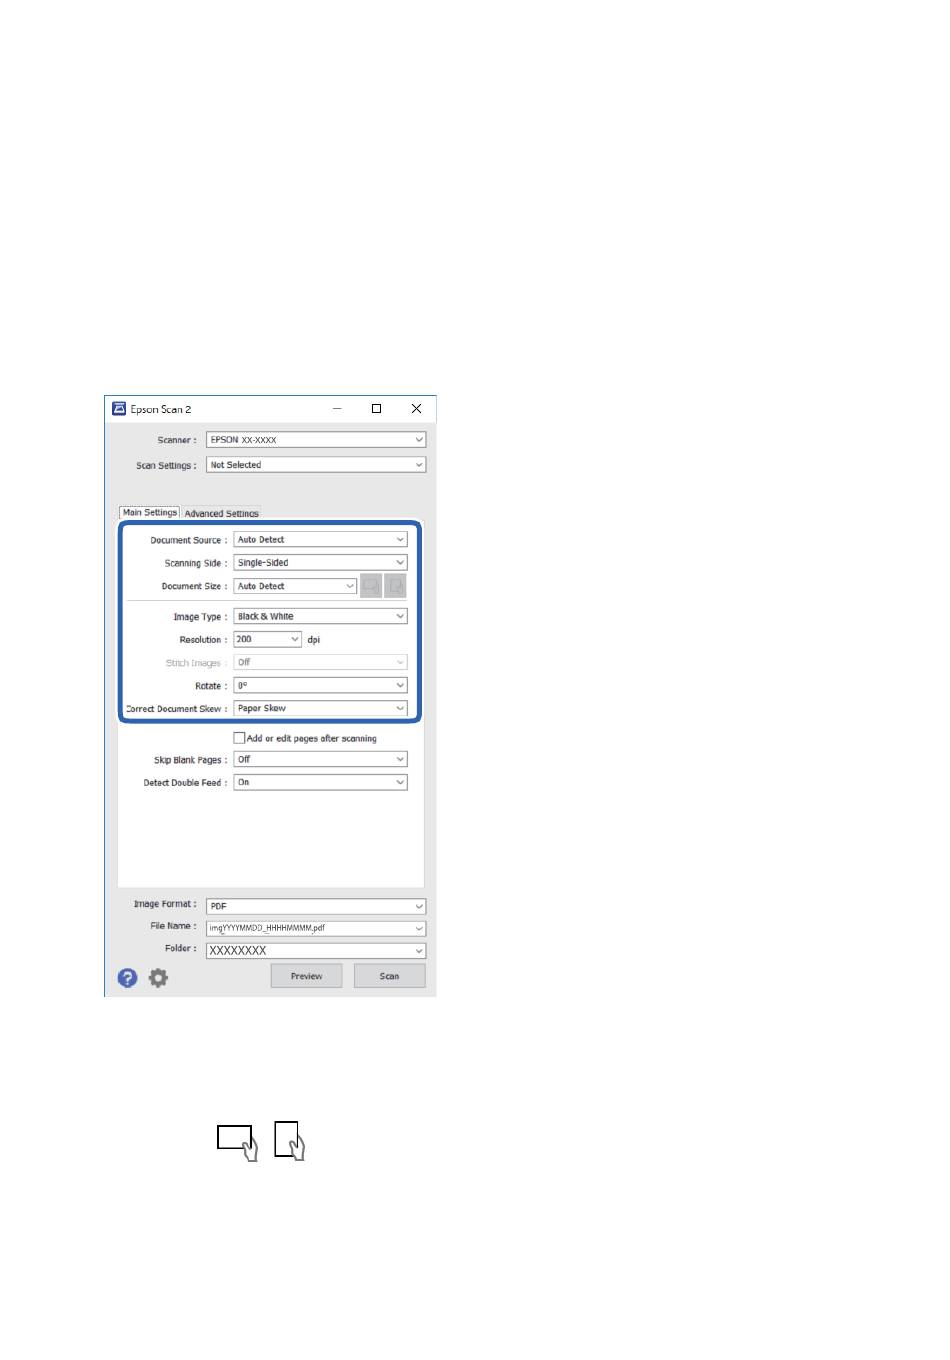
Task: Expand the Document Source dropdown
Action: click(320, 540)
